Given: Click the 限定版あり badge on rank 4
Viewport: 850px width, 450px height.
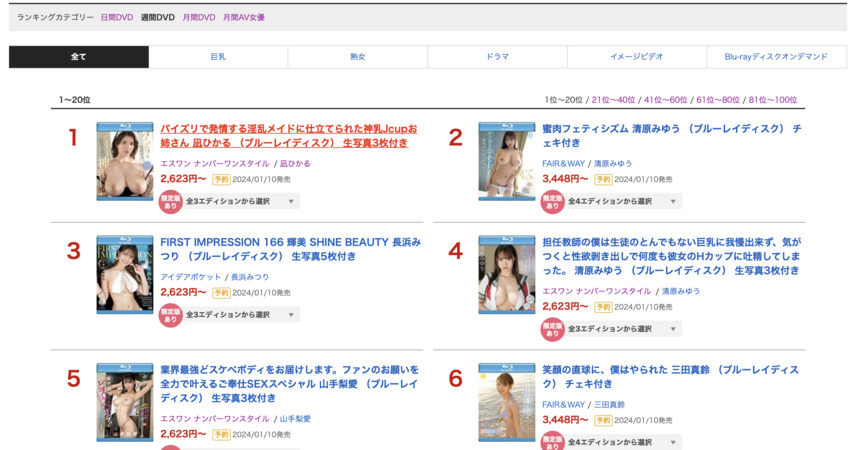Looking at the screenshot, I should pyautogui.click(x=552, y=329).
